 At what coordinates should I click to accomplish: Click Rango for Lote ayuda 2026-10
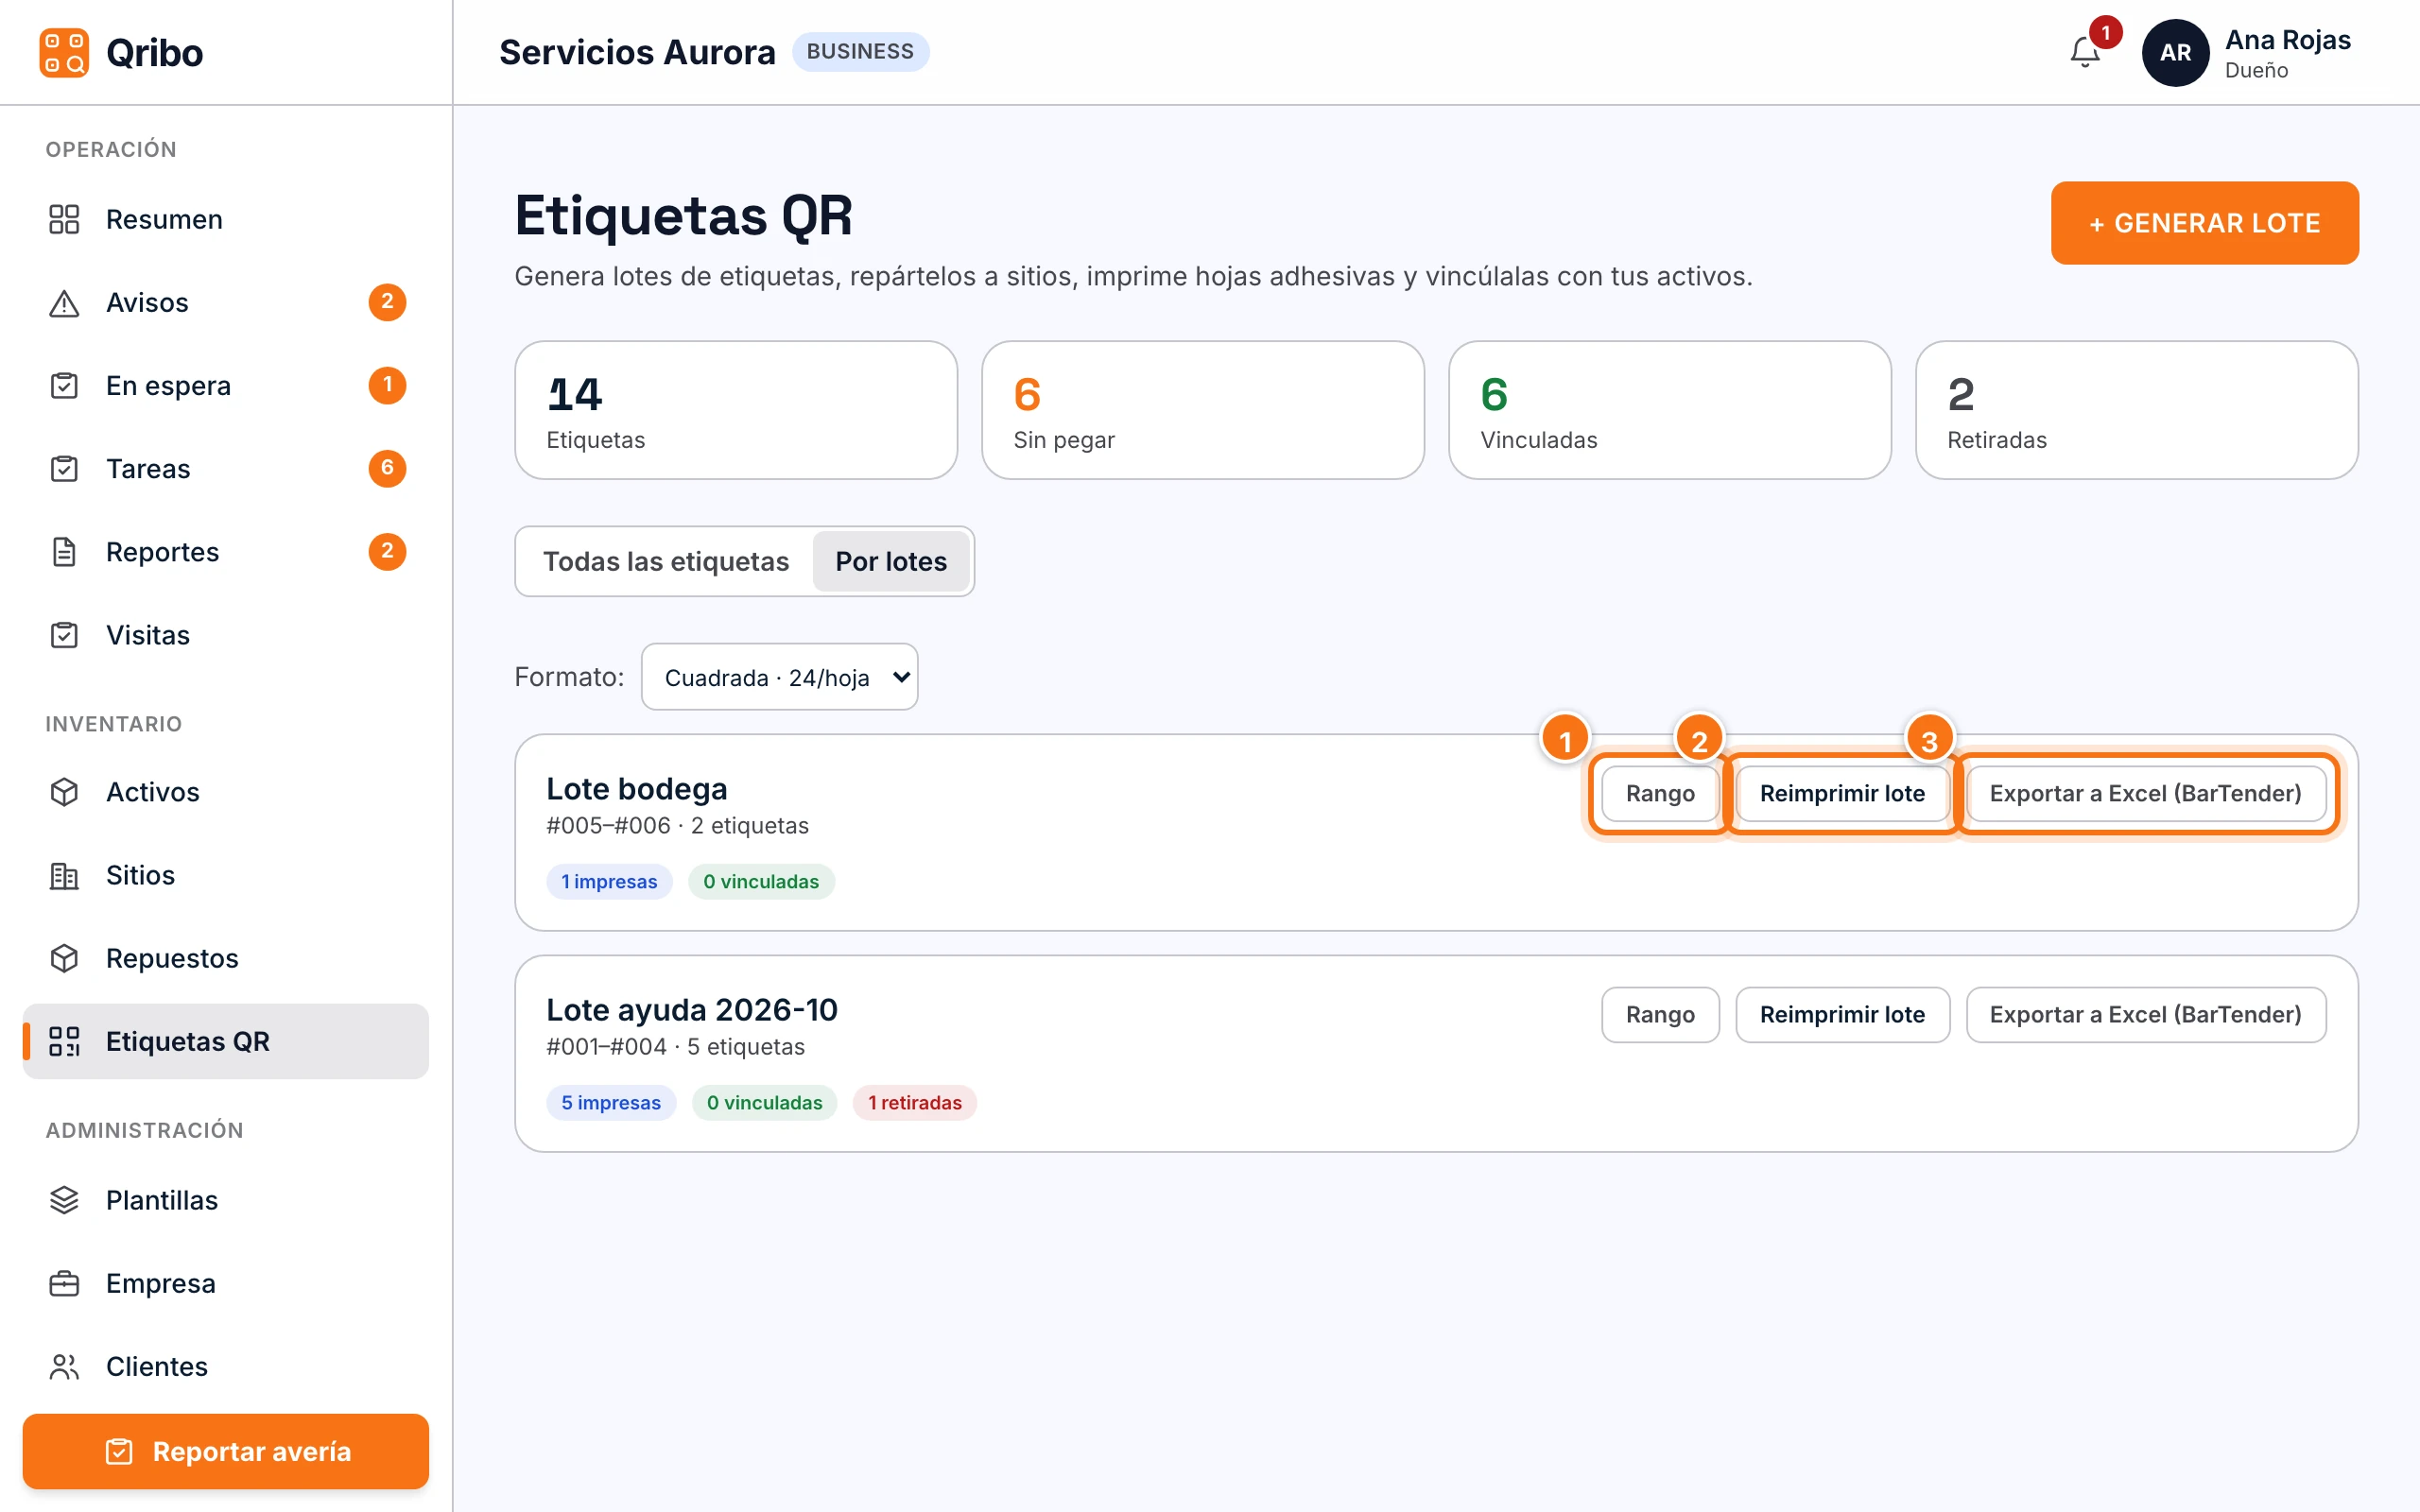[x=1660, y=1014]
